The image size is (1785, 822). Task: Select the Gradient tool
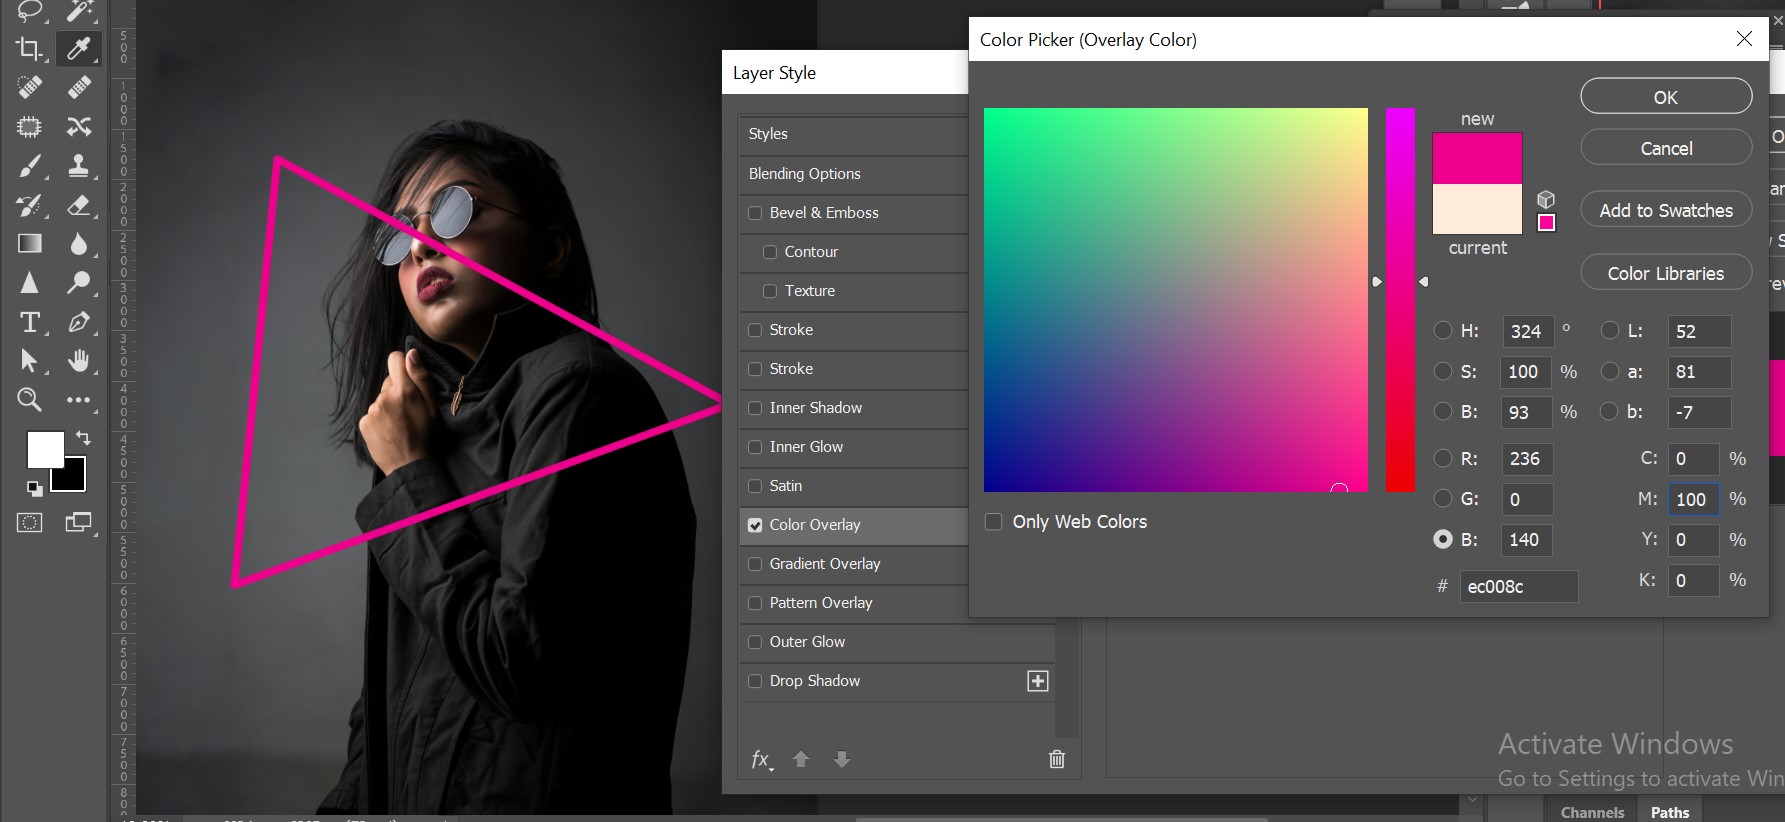pos(30,244)
